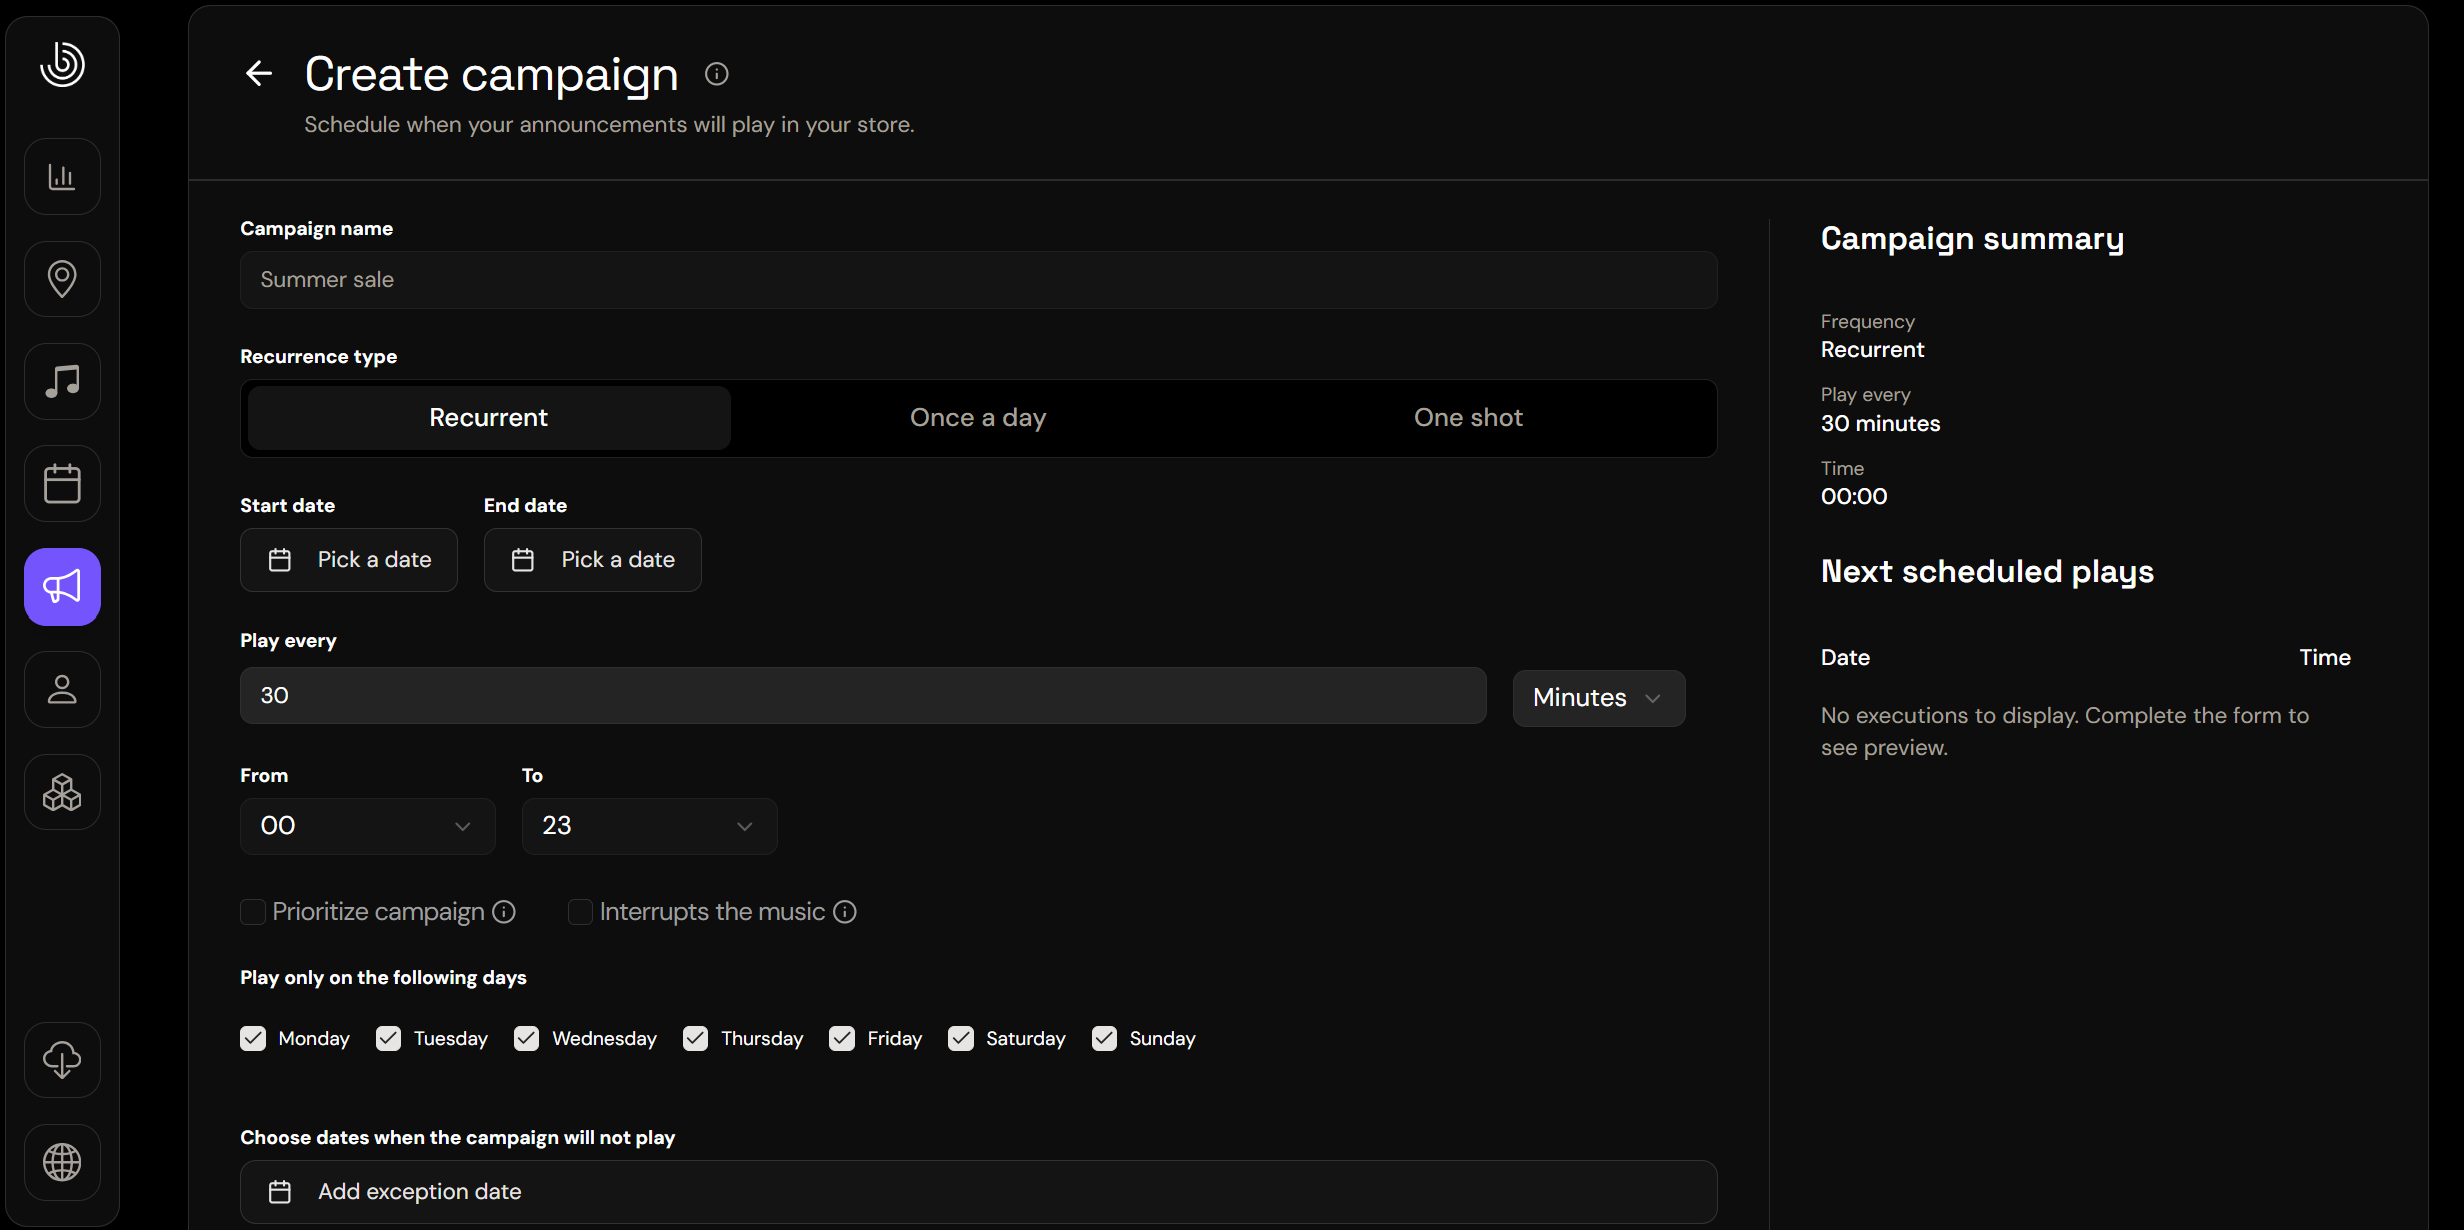Select the Recurrent recurrence tab
The image size is (2464, 1230).
pyautogui.click(x=489, y=418)
